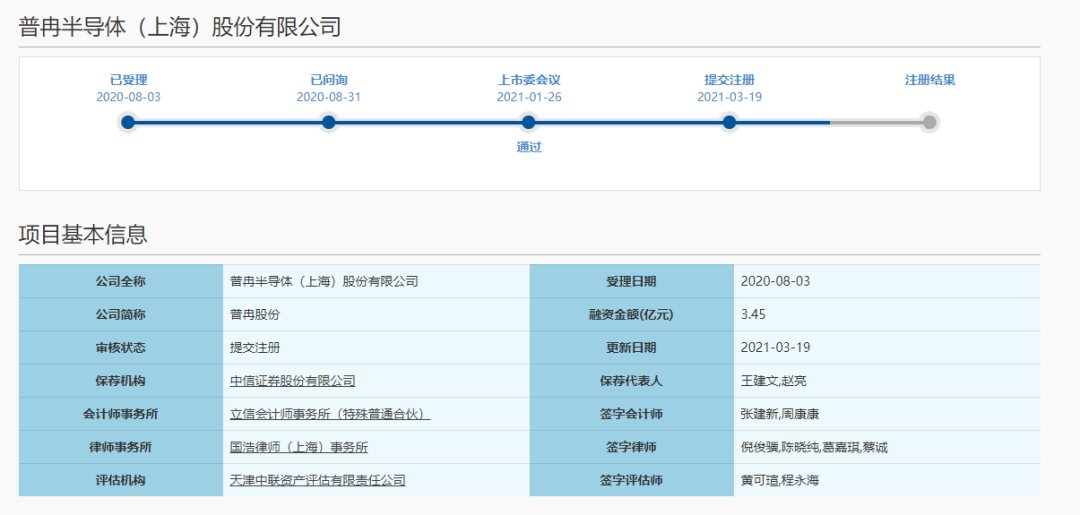Click the 已受理 timeline step dot

tap(127, 123)
